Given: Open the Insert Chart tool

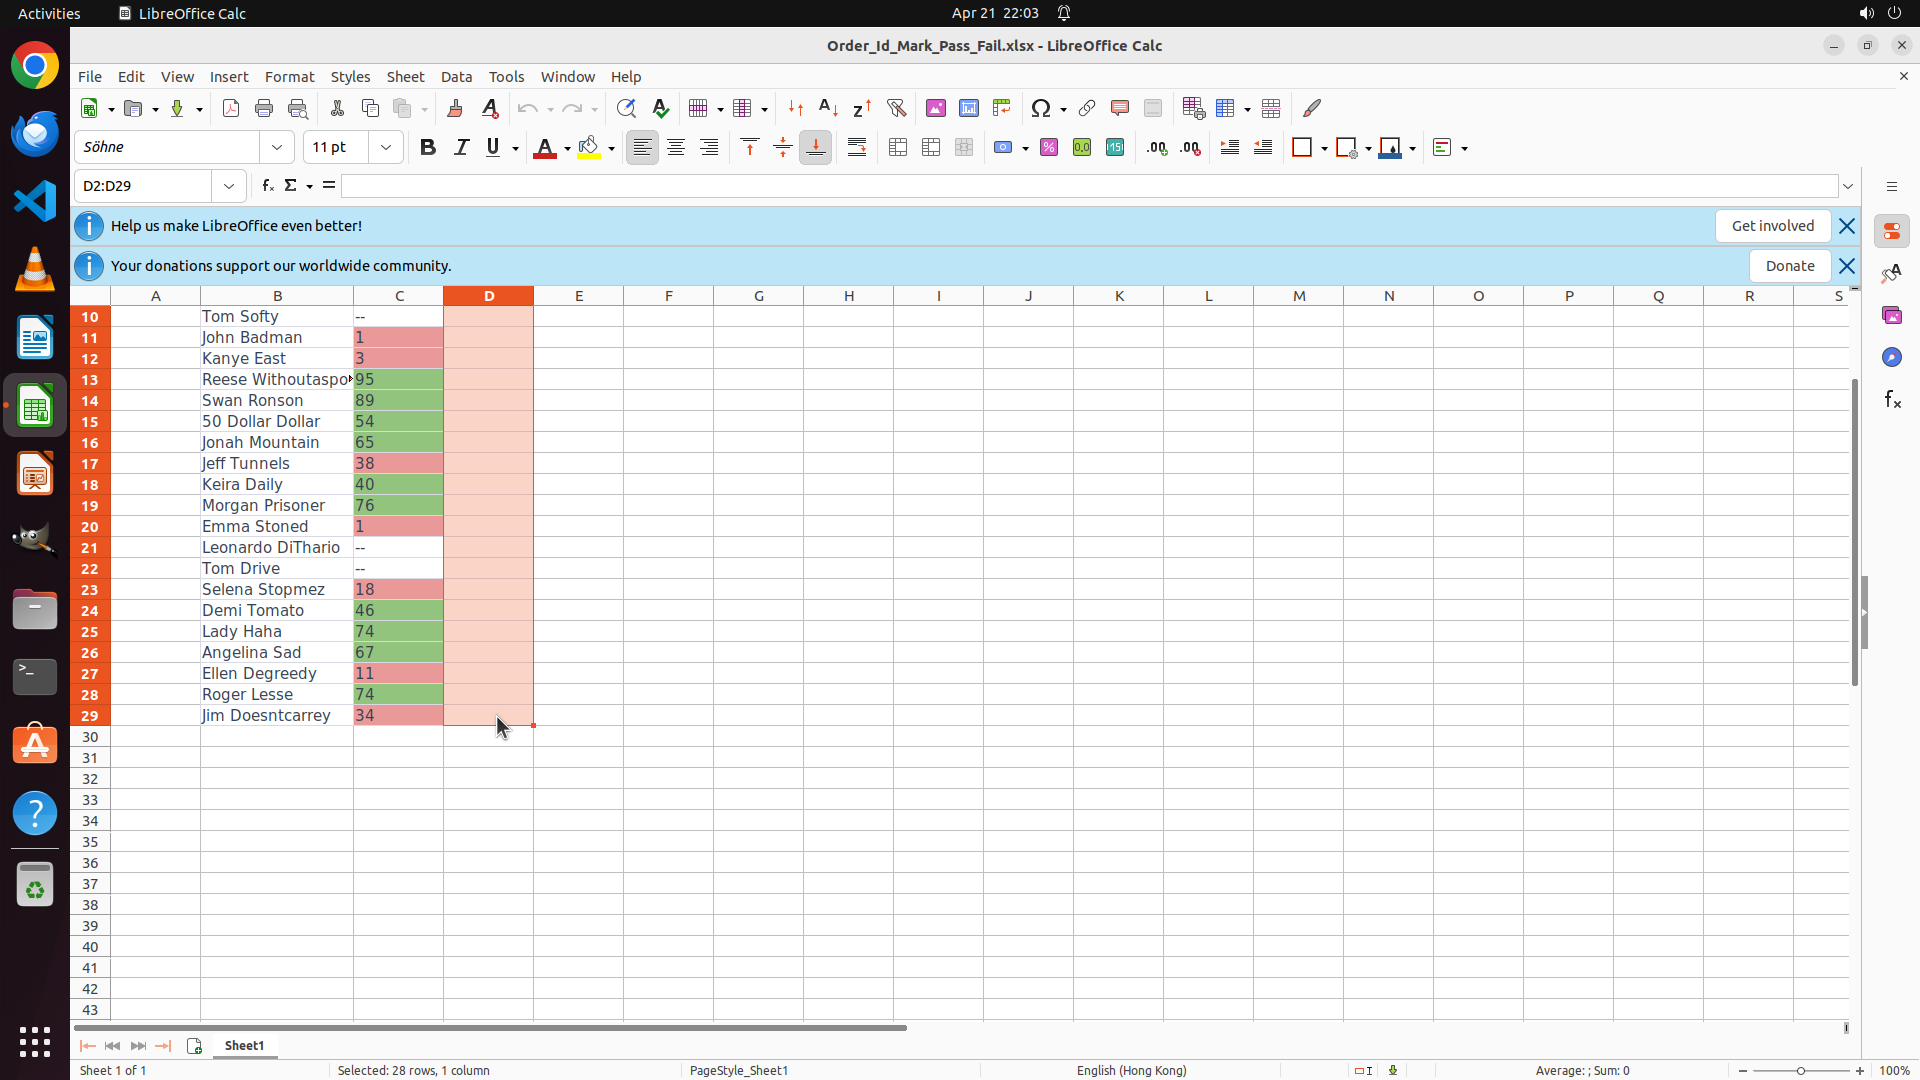Looking at the screenshot, I should [968, 108].
